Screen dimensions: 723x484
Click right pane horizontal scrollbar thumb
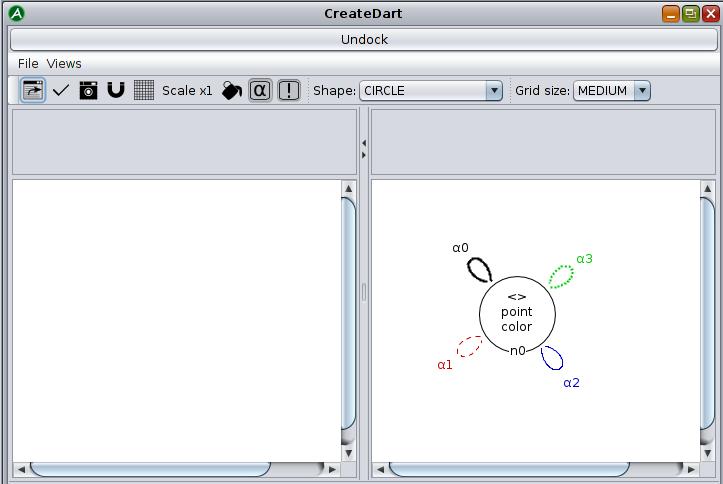point(510,470)
